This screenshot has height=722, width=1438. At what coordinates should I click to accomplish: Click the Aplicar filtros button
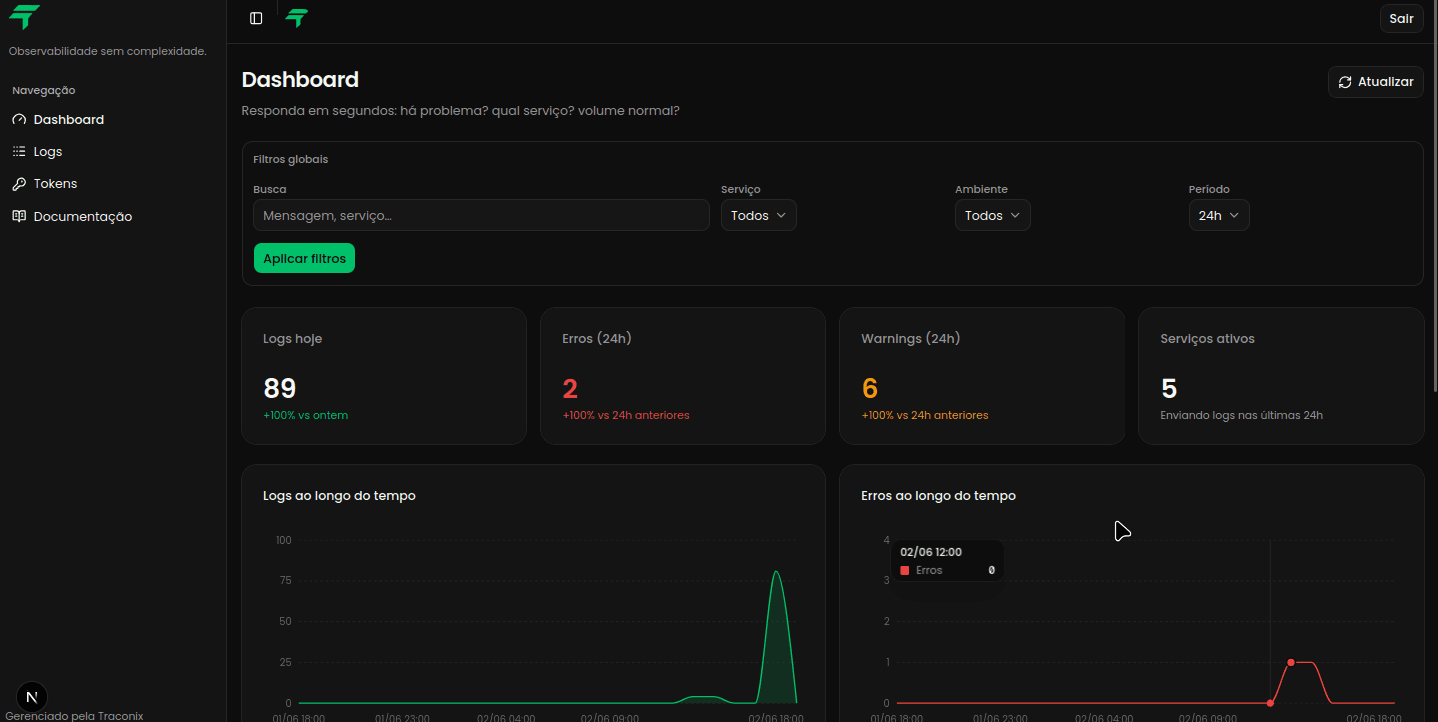(304, 258)
